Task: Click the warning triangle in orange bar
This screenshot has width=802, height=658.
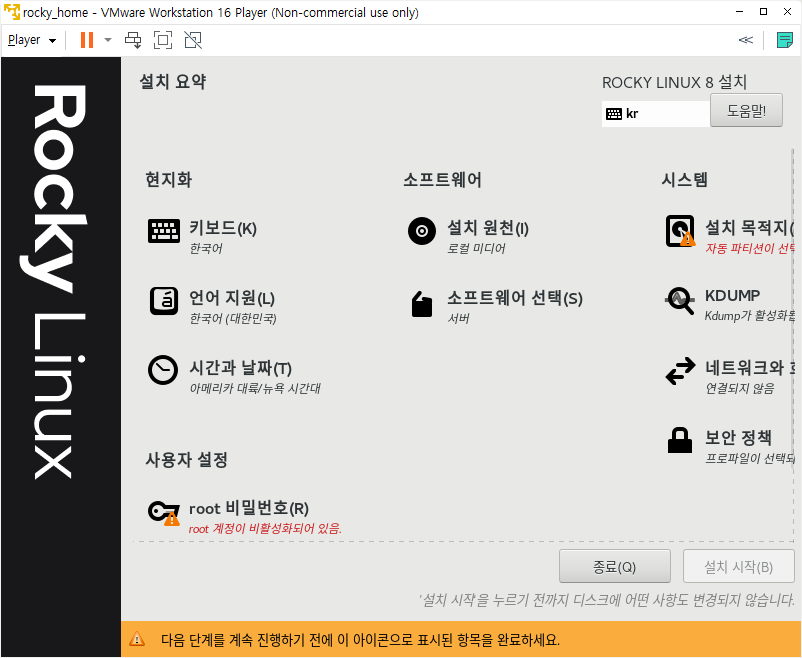Action: 137,639
